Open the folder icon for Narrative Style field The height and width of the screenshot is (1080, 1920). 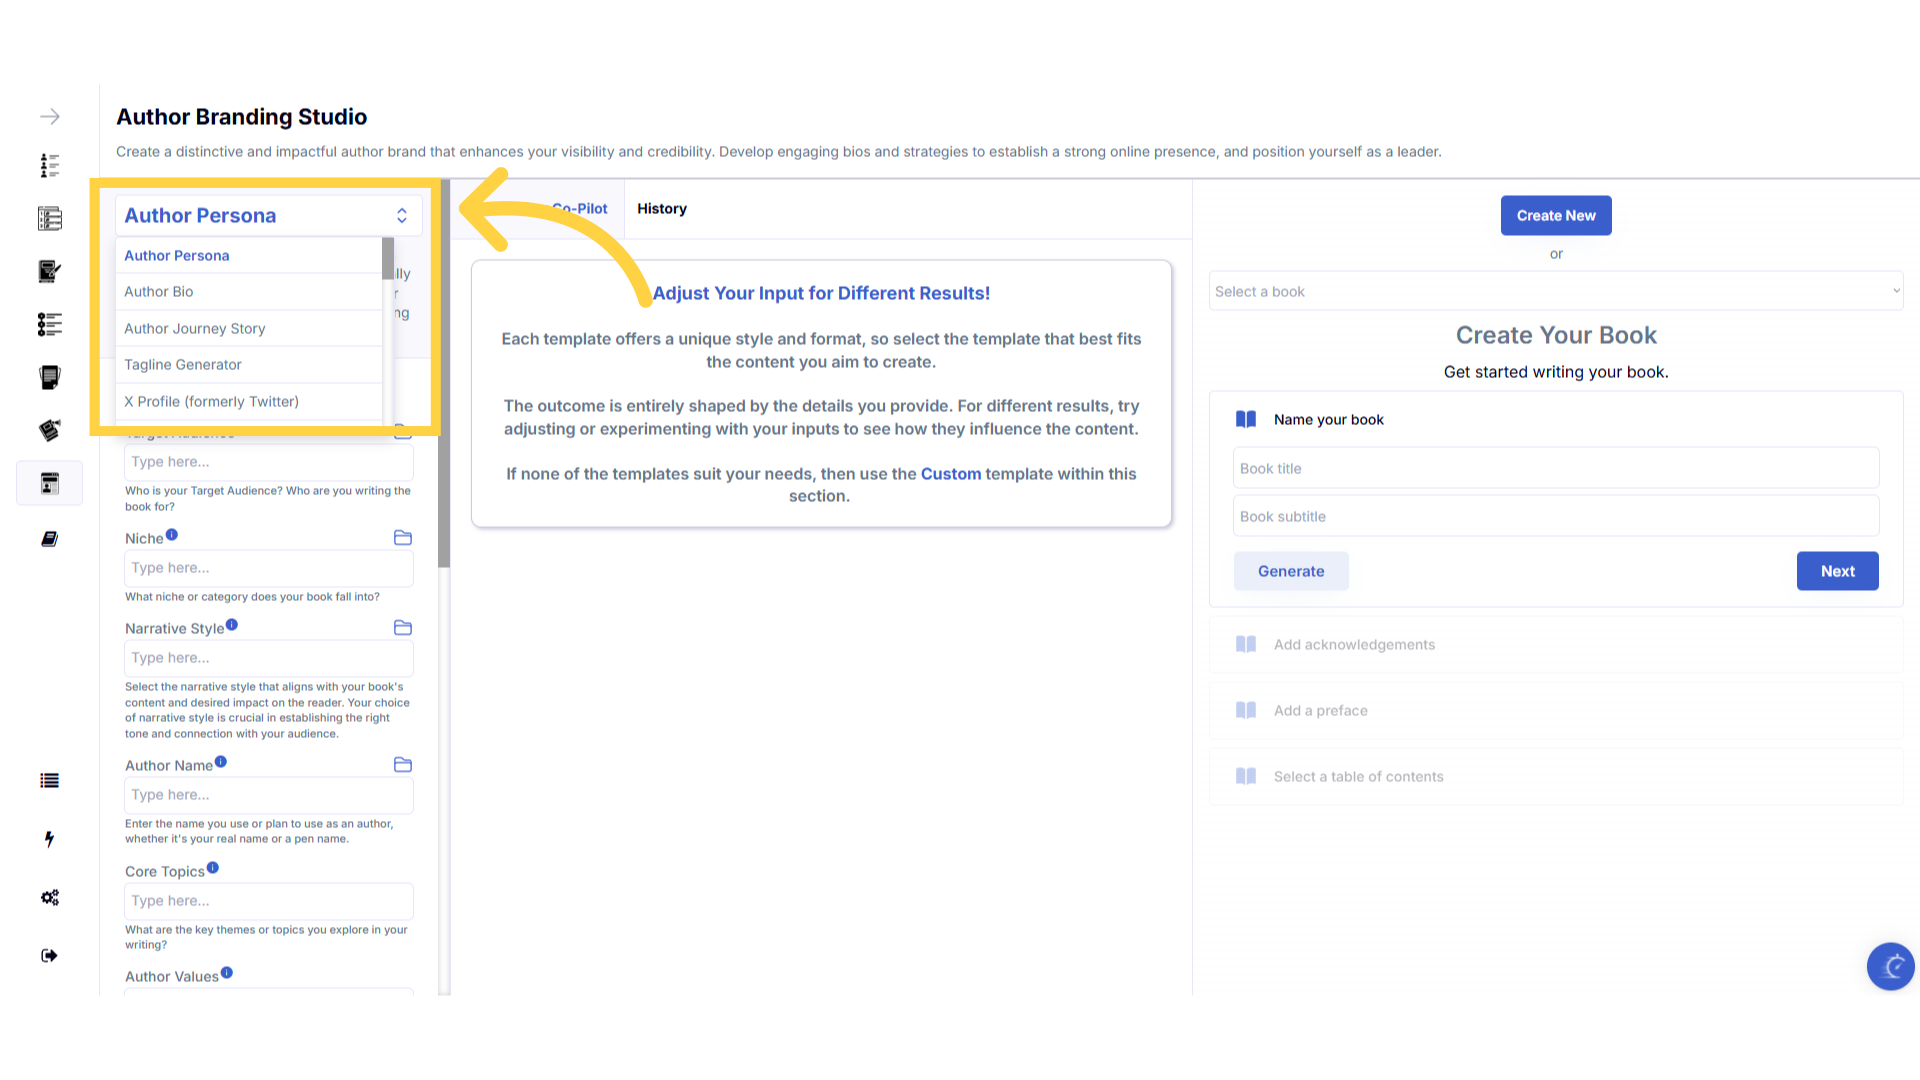pos(403,628)
